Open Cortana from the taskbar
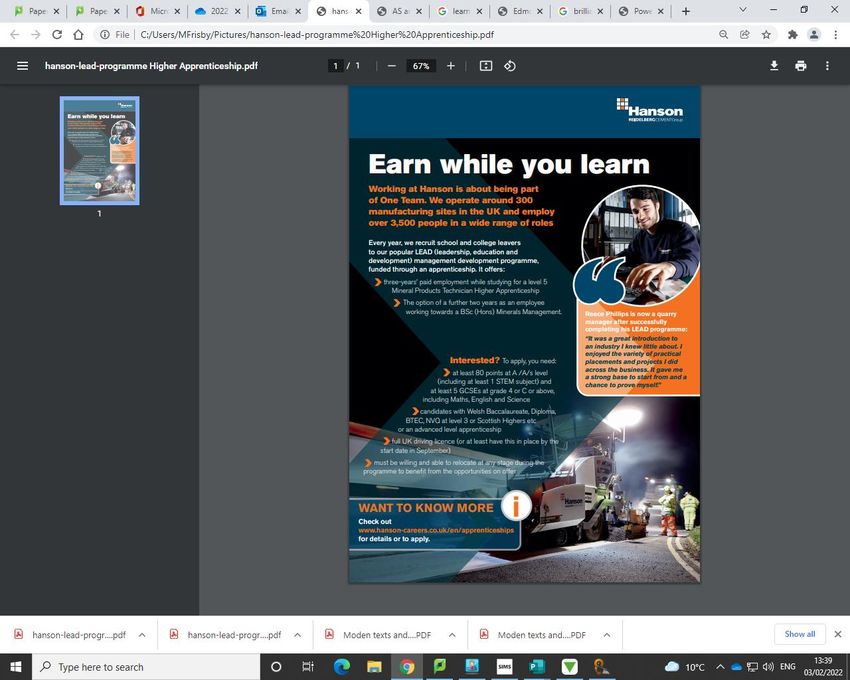This screenshot has width=850, height=680. [276, 667]
